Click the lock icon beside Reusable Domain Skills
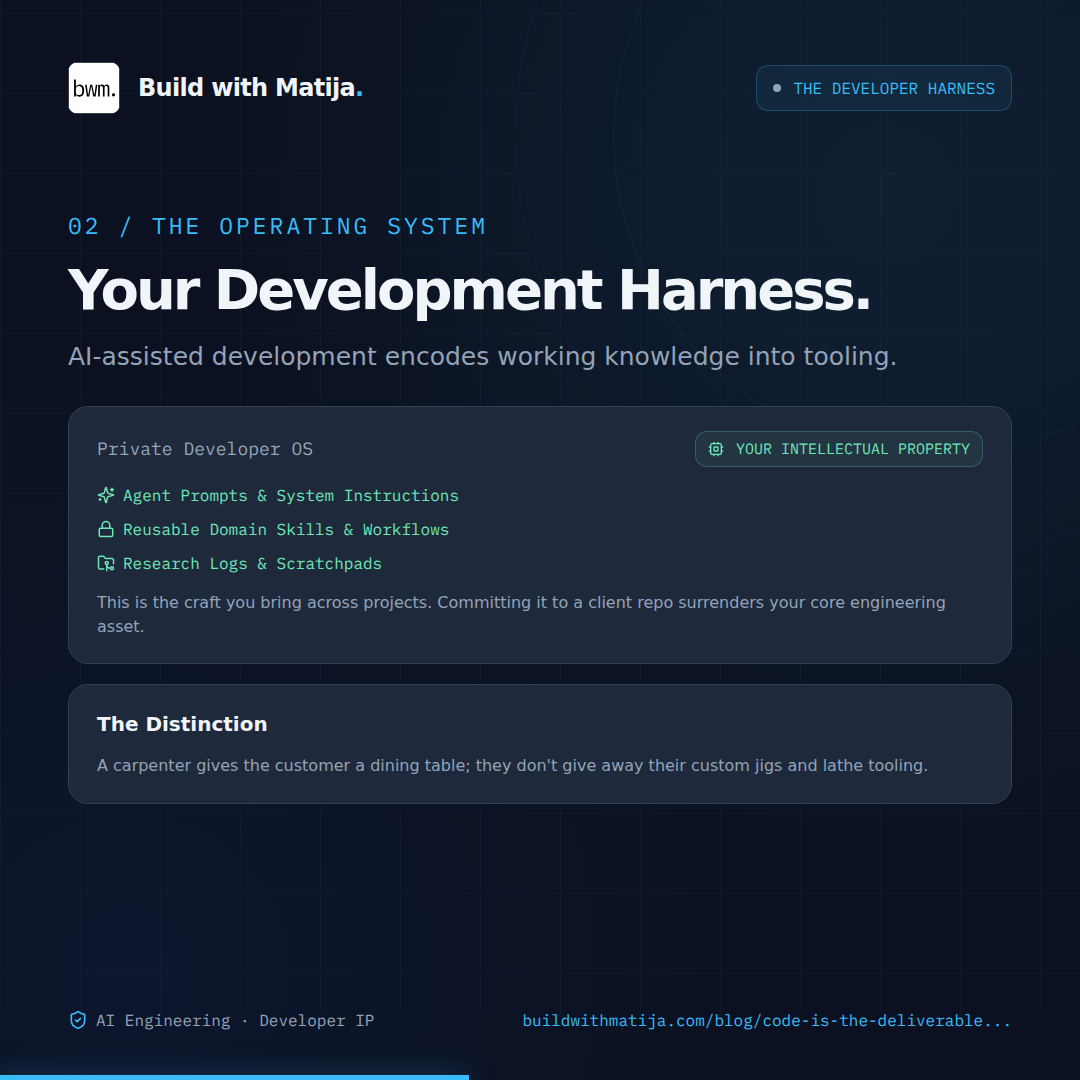The height and width of the screenshot is (1080, 1080). pyautogui.click(x=106, y=529)
